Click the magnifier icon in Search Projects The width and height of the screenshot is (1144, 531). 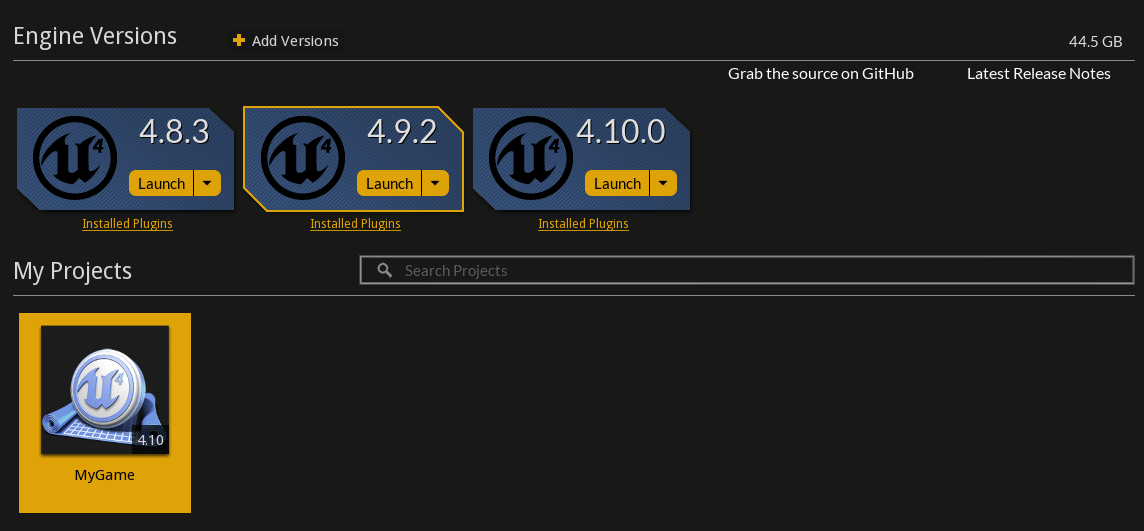(x=385, y=271)
